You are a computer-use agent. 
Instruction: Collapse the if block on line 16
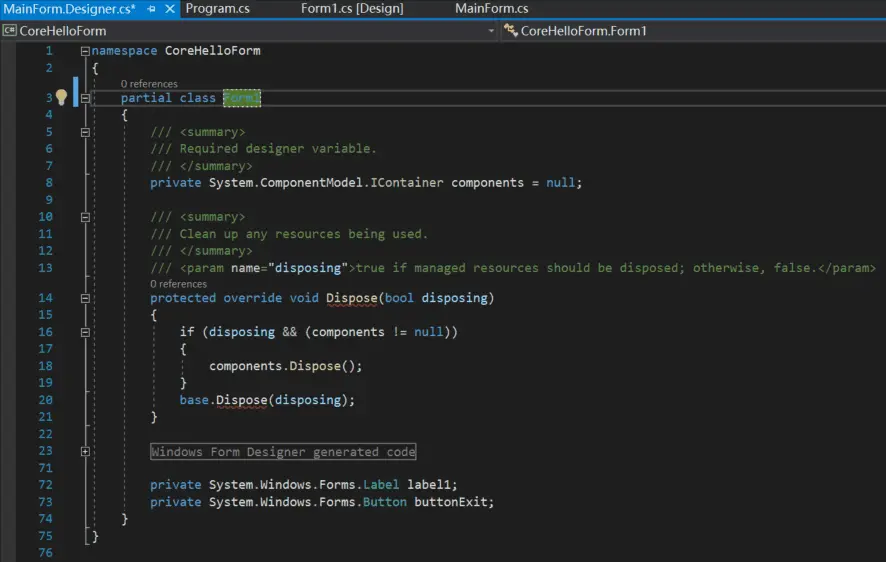click(x=85, y=332)
